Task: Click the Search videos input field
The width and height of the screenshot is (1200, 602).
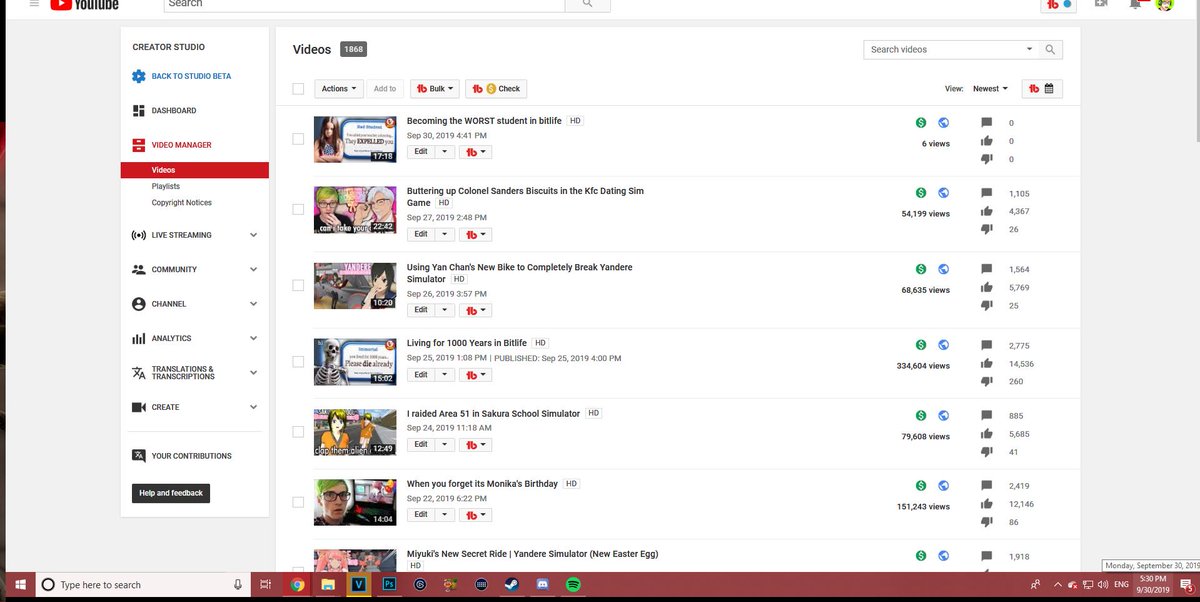Action: coord(943,49)
